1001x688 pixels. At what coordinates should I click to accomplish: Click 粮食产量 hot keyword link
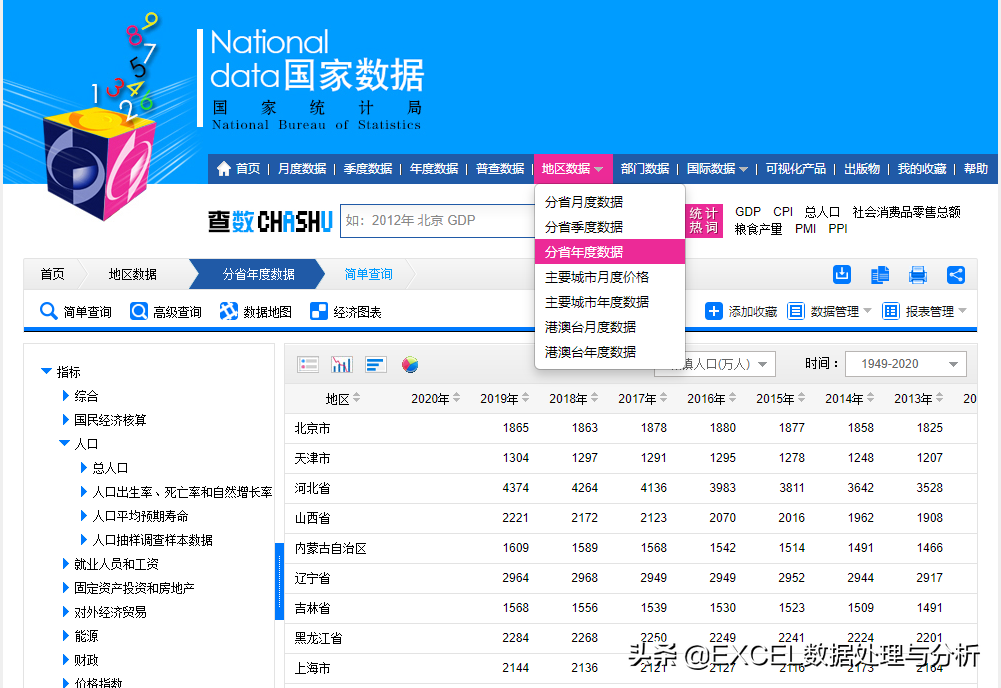pyautogui.click(x=758, y=228)
